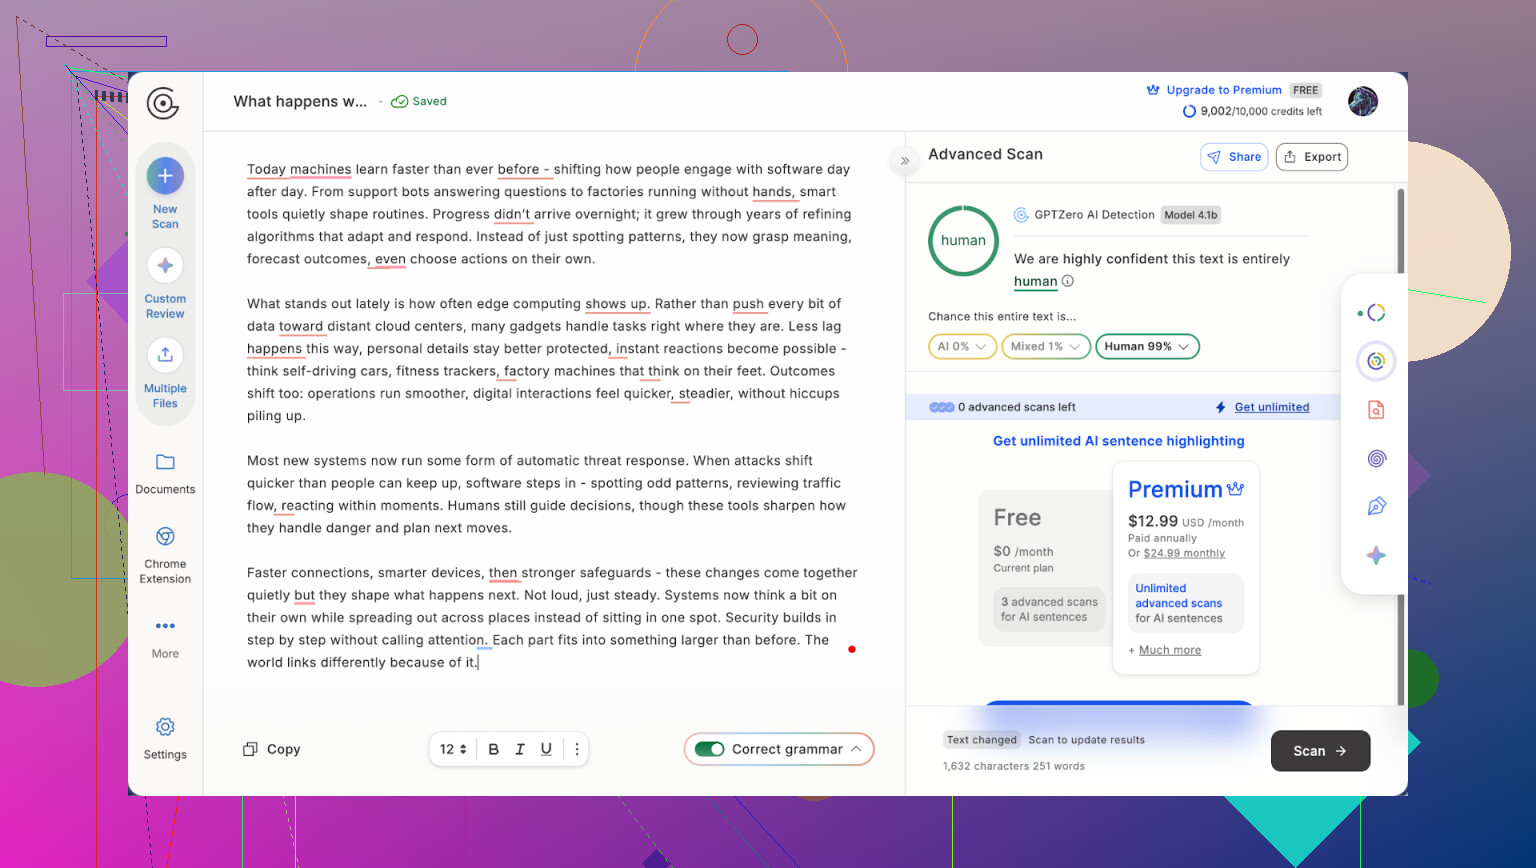The height and width of the screenshot is (868, 1536).
Task: Click the Bold formatting icon
Action: tap(493, 749)
